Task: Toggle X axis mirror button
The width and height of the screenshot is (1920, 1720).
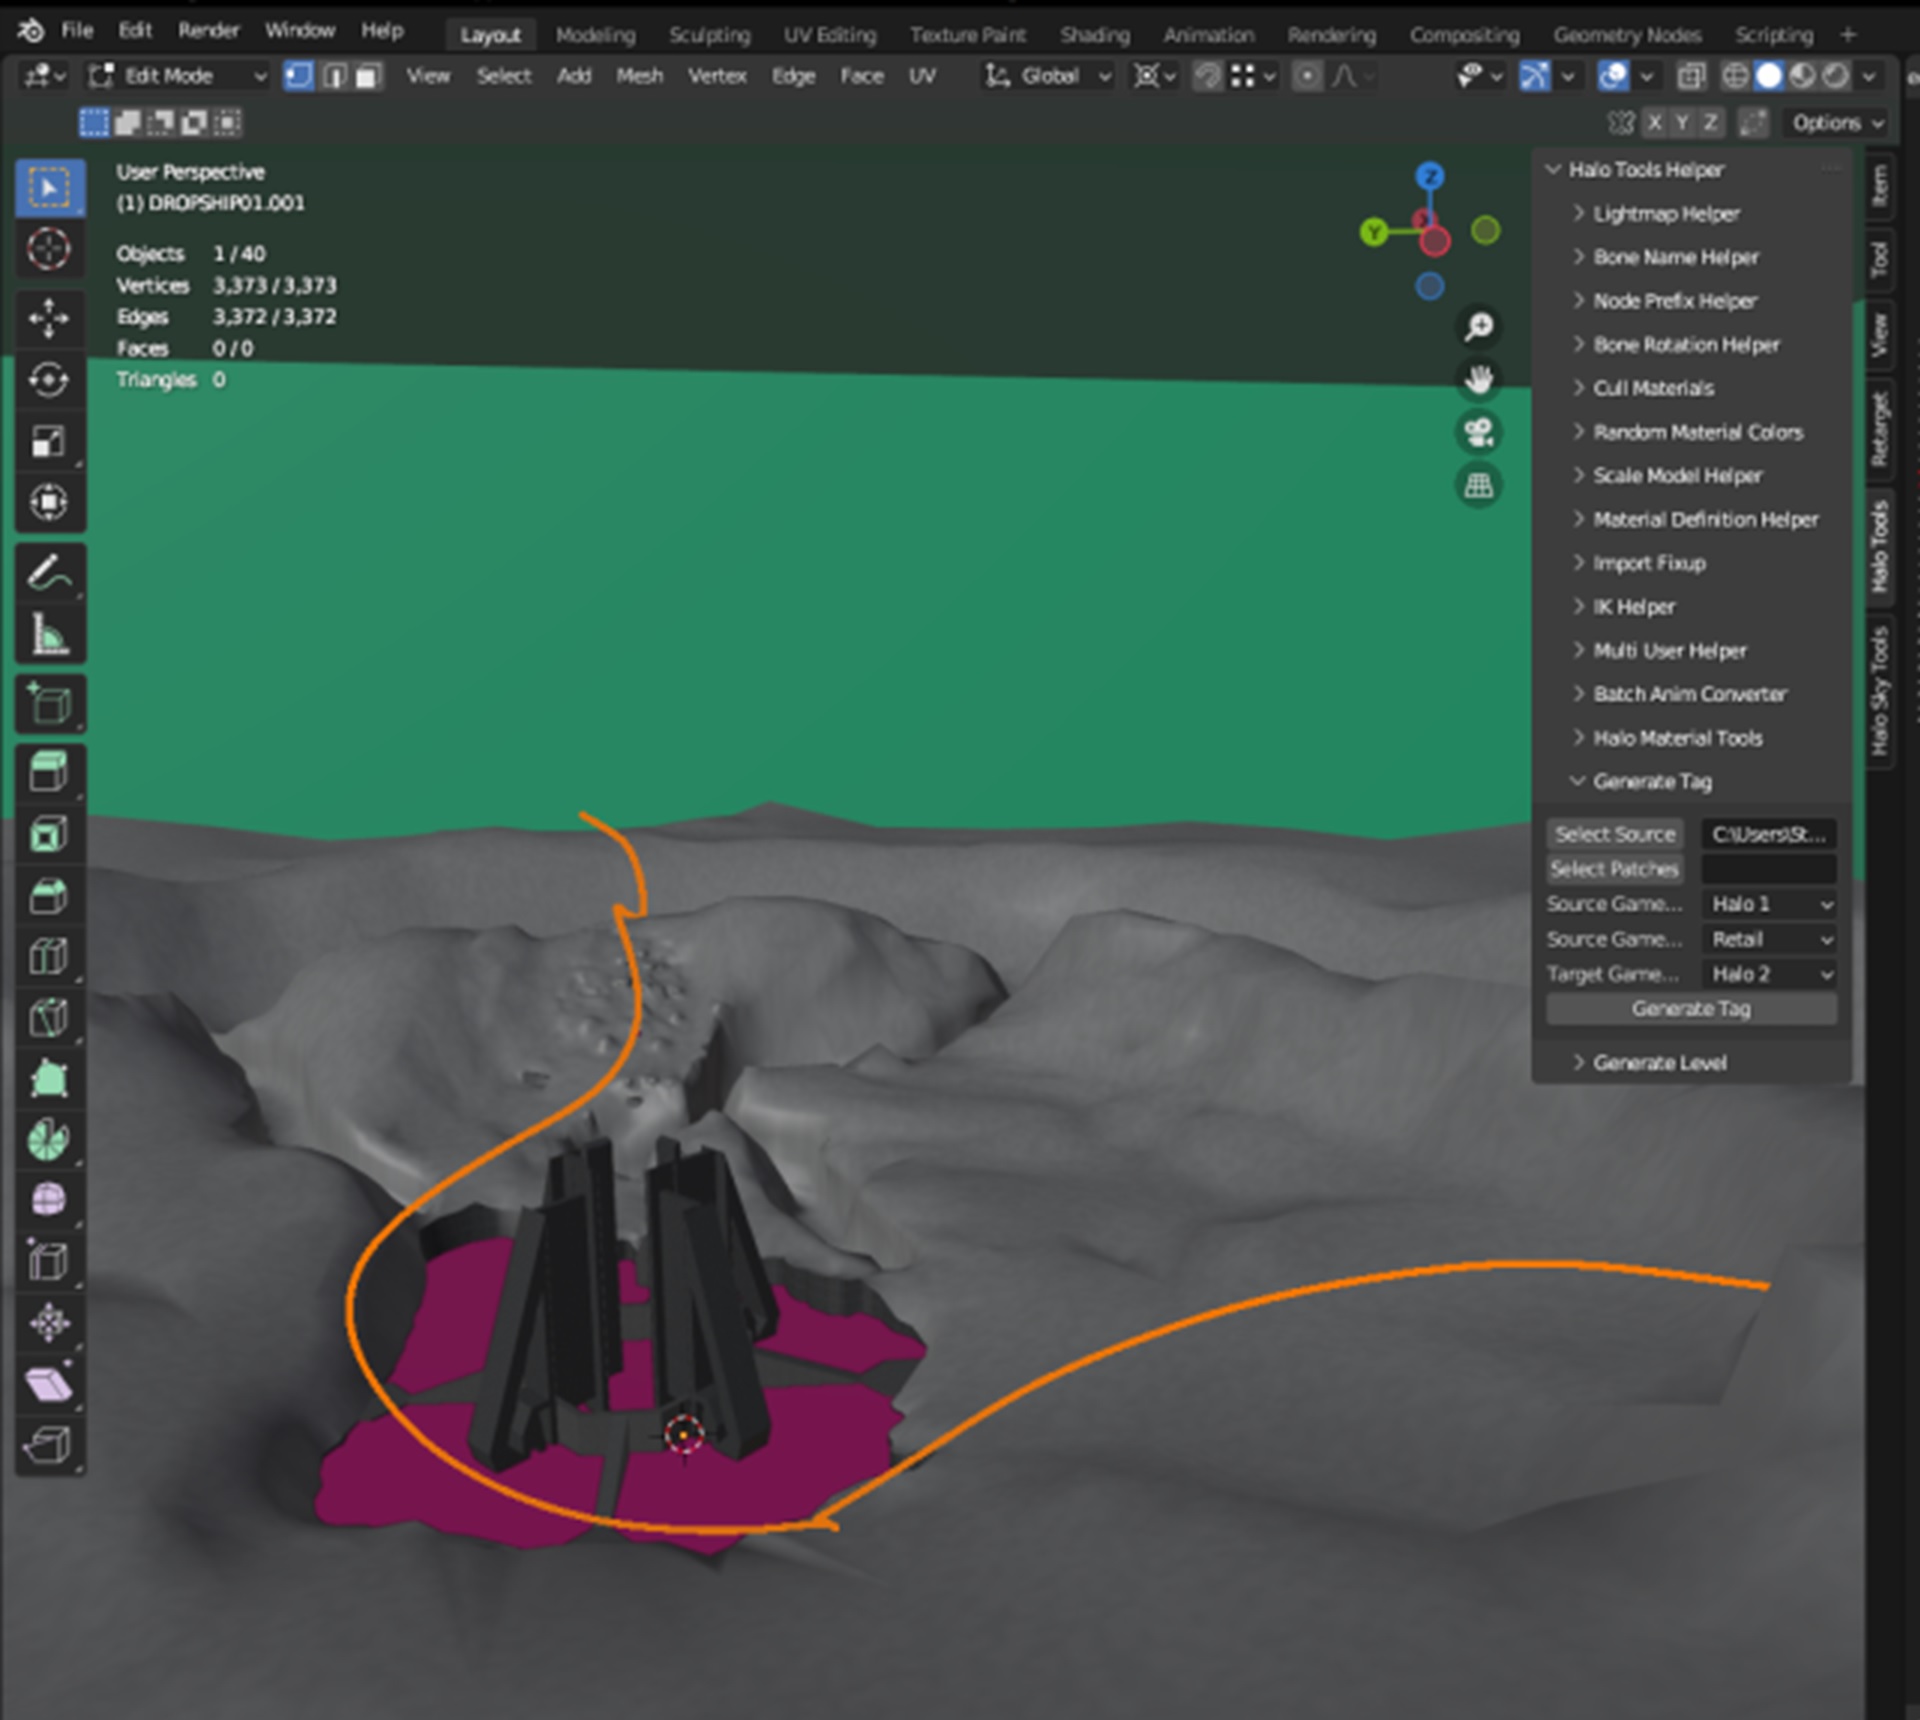Action: (x=1655, y=122)
